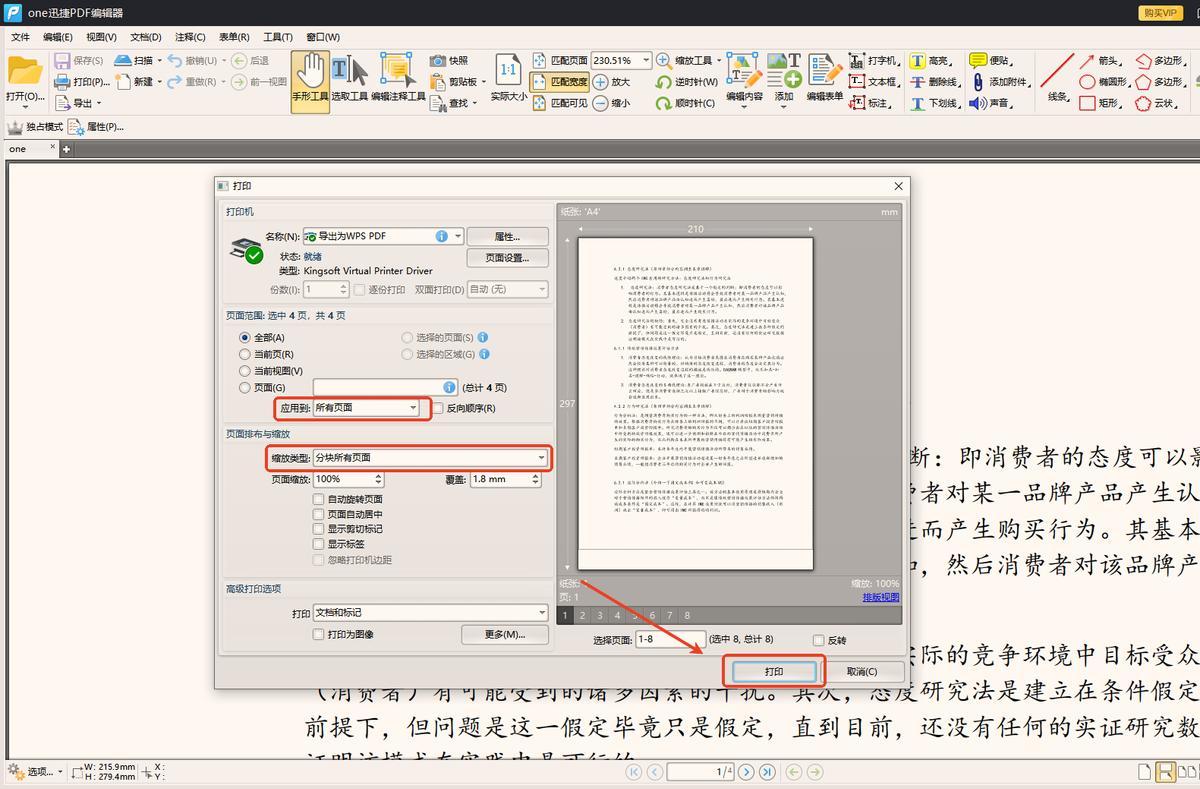
Task: Open the scaling type (缩放类型) dropdown
Action: pos(541,458)
